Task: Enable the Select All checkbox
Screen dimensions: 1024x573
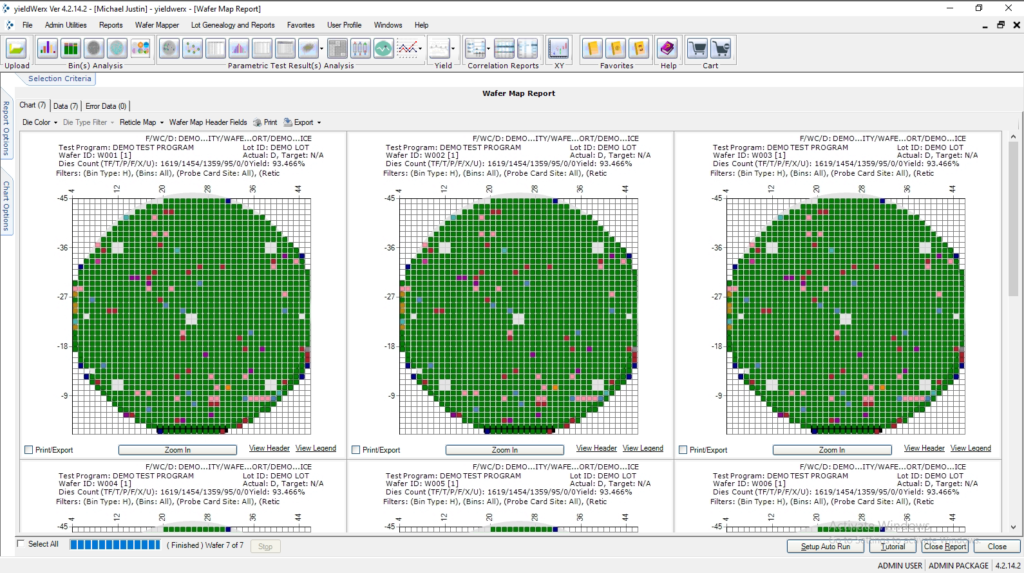Action: [x=22, y=544]
